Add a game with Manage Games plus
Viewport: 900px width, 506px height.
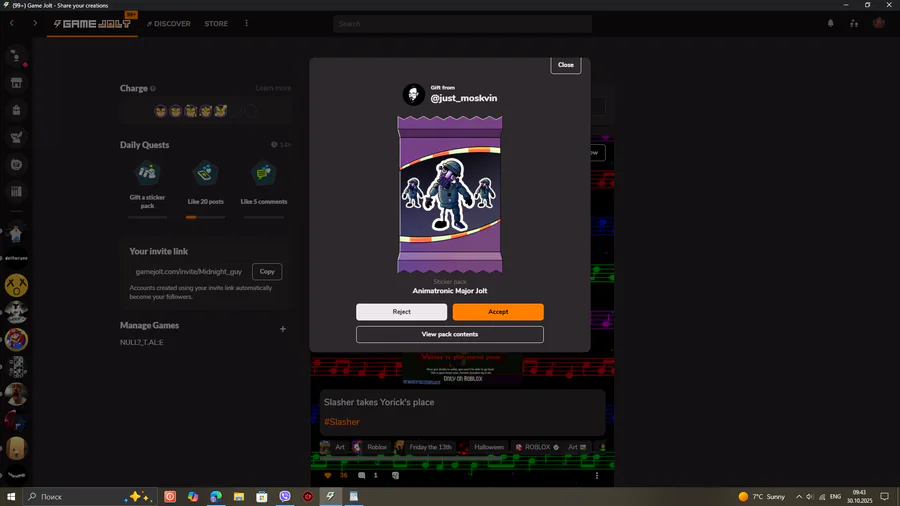pos(282,329)
